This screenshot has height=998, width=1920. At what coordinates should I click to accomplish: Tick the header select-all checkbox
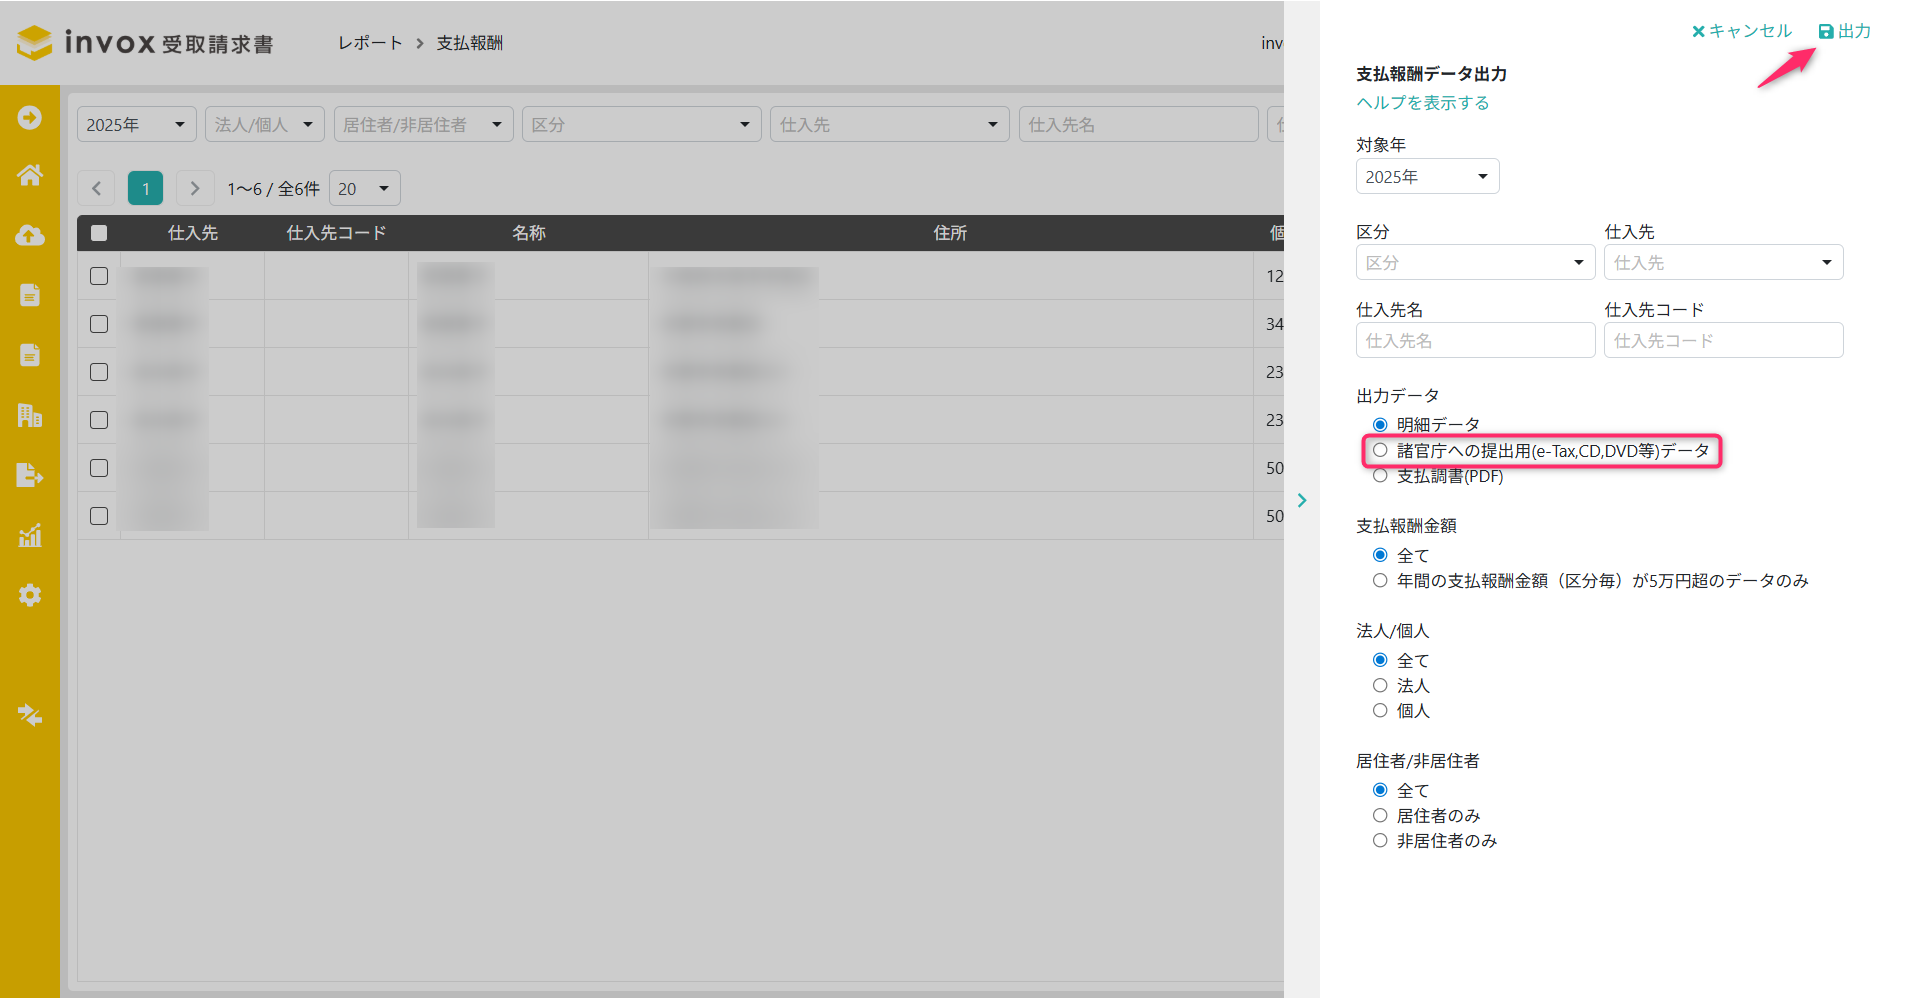coord(99,233)
